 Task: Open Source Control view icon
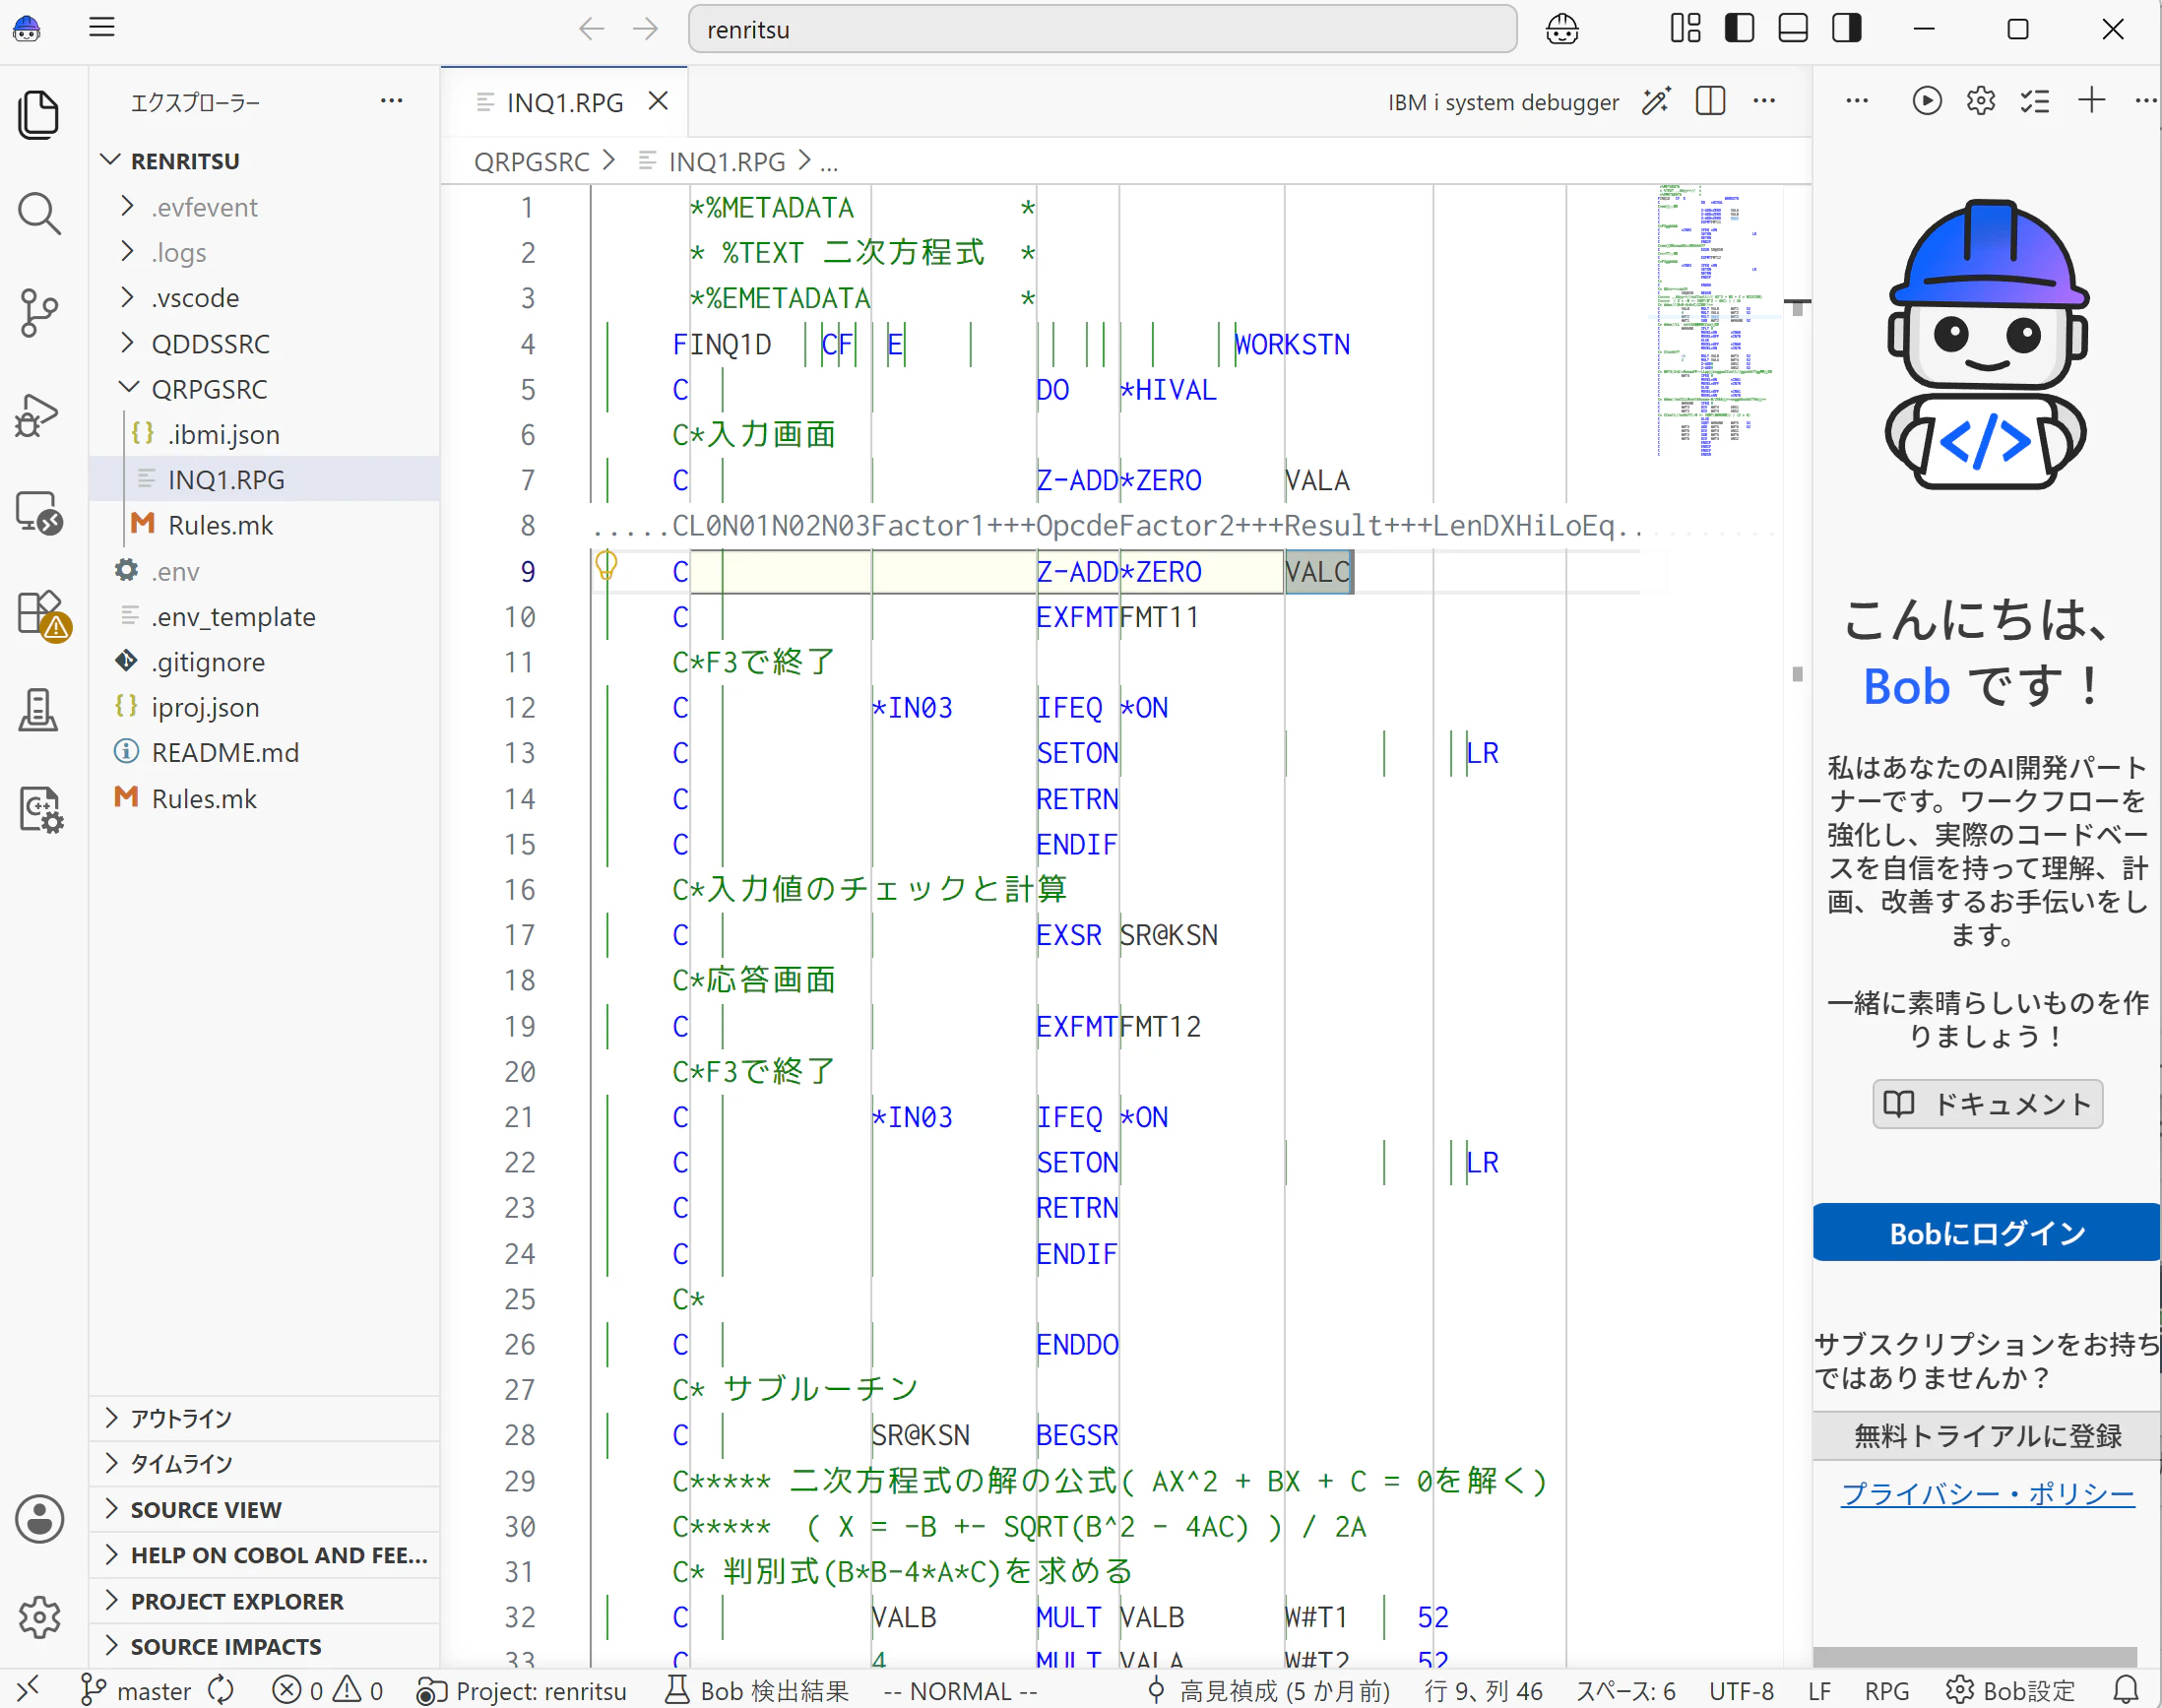(x=39, y=313)
